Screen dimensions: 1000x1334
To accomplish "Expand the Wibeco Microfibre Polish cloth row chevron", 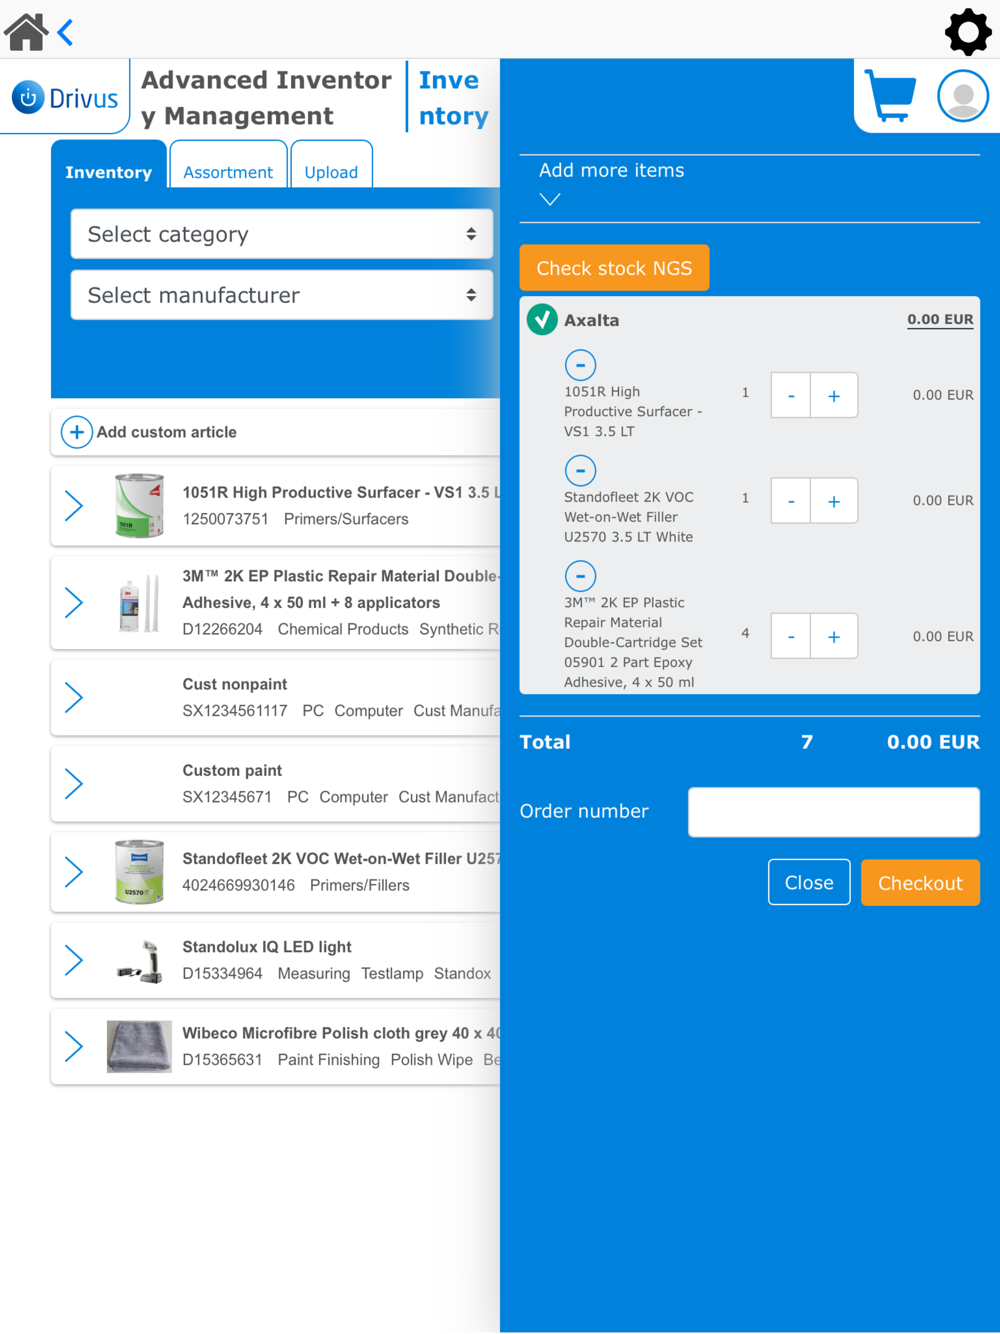I will pyautogui.click(x=74, y=1047).
